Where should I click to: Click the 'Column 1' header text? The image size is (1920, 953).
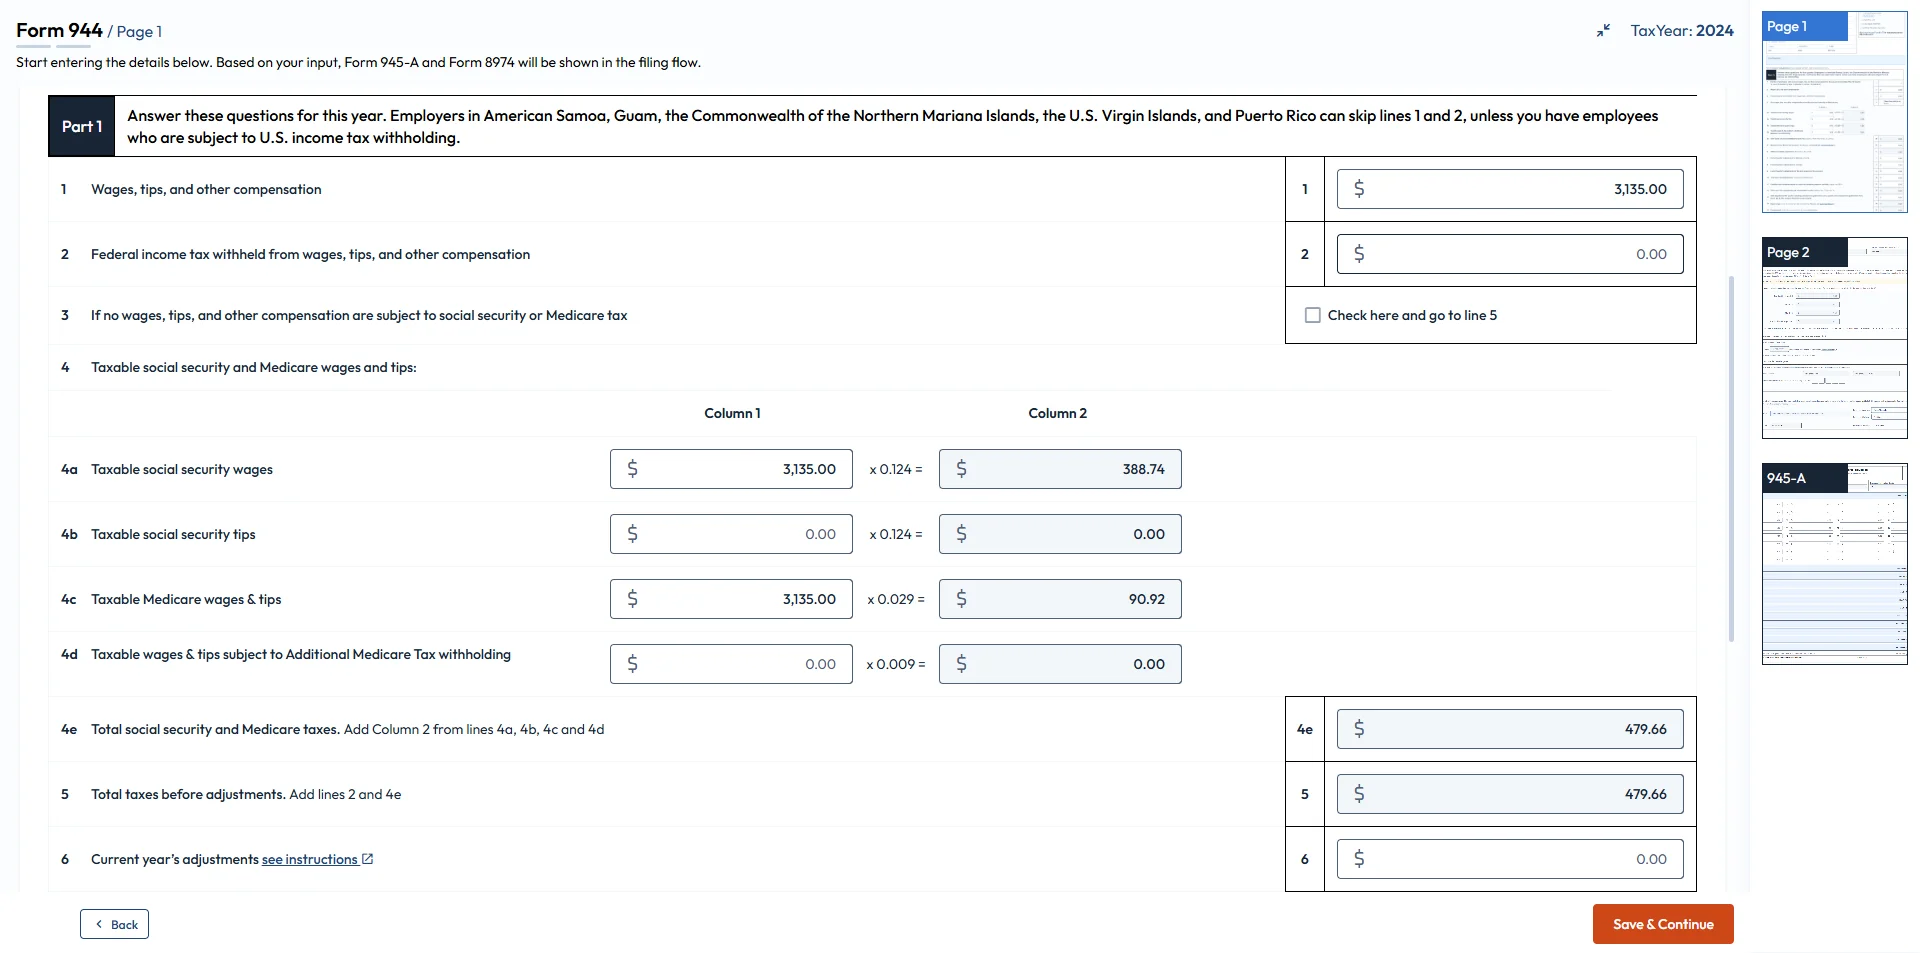click(732, 413)
